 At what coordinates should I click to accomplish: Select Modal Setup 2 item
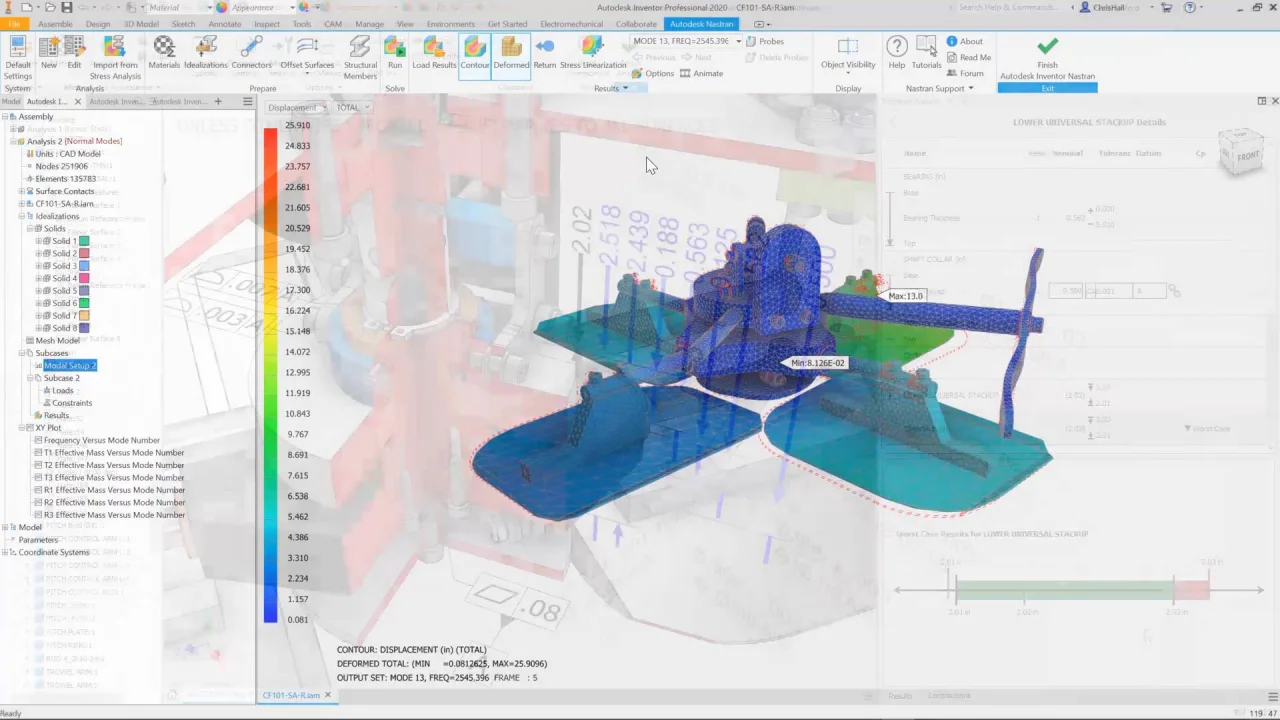click(x=70, y=365)
